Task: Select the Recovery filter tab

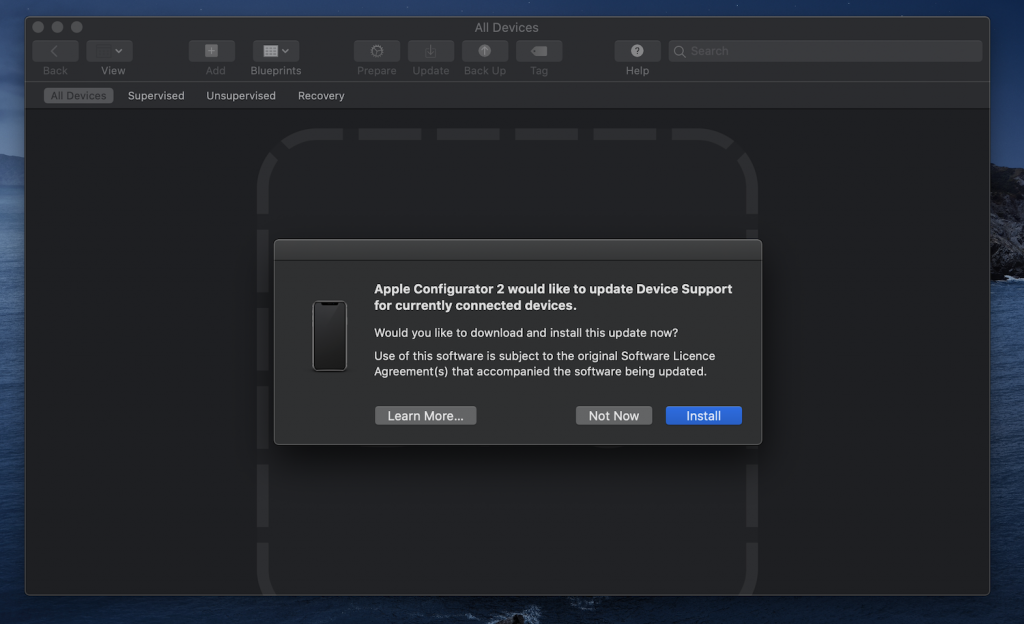Action: pyautogui.click(x=320, y=95)
